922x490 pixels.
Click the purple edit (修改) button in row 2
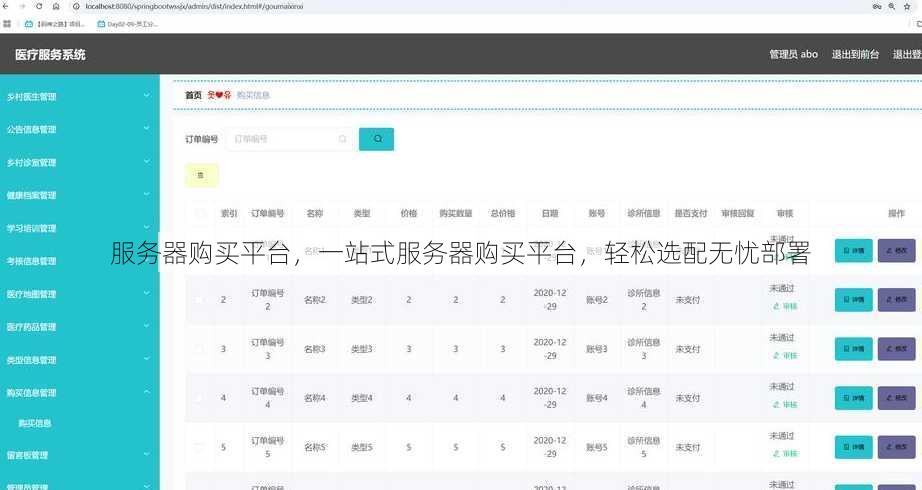pos(897,299)
